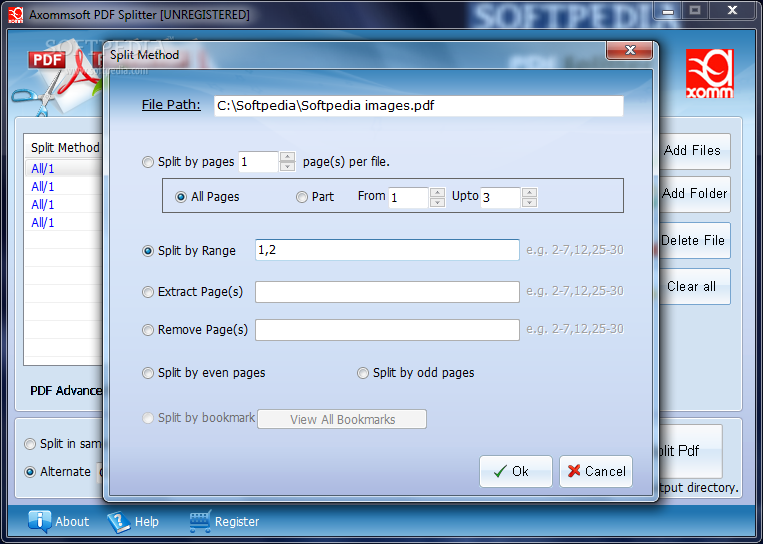Click the Extract Page(s) text box
763x544 pixels.
point(387,292)
